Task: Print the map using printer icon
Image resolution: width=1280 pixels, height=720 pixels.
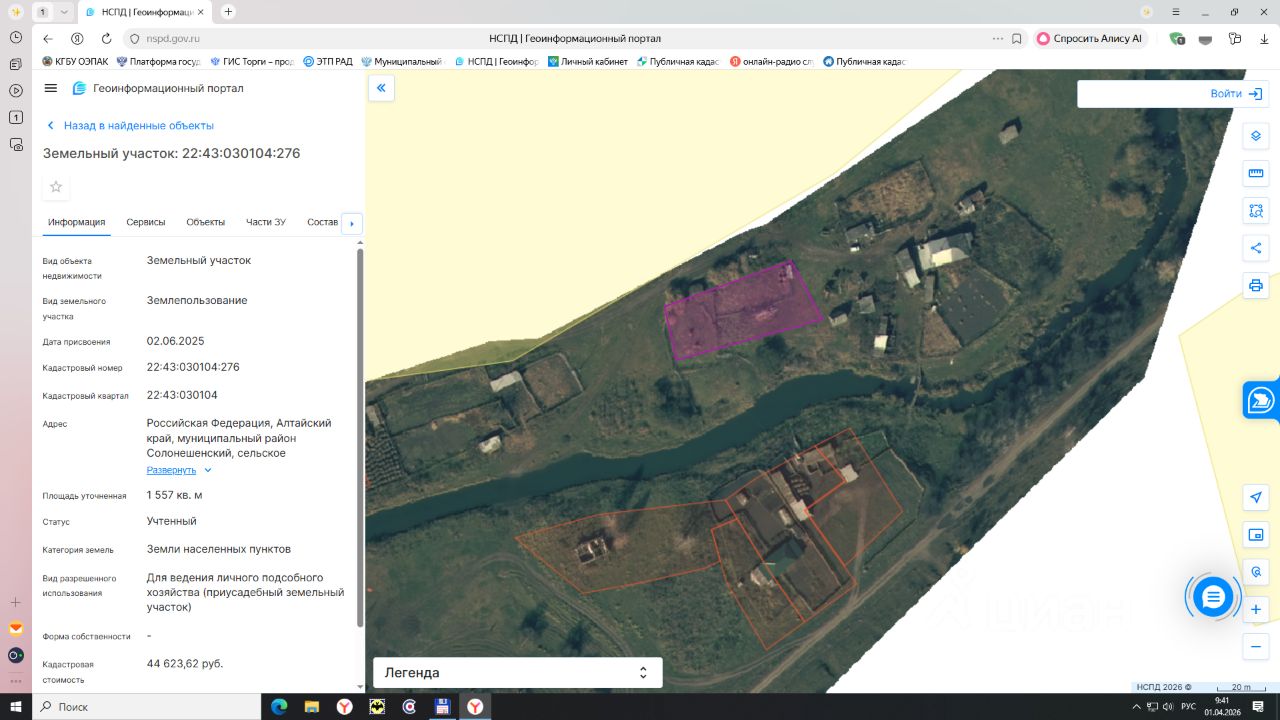Action: coord(1256,285)
